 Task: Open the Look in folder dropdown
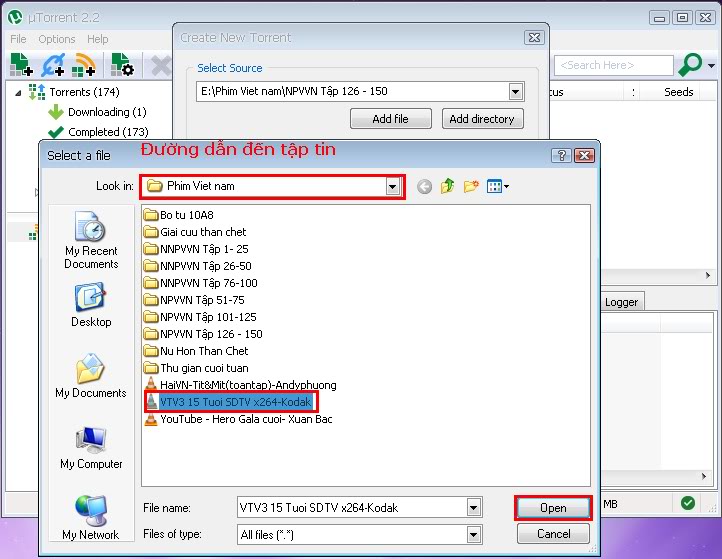click(x=392, y=187)
